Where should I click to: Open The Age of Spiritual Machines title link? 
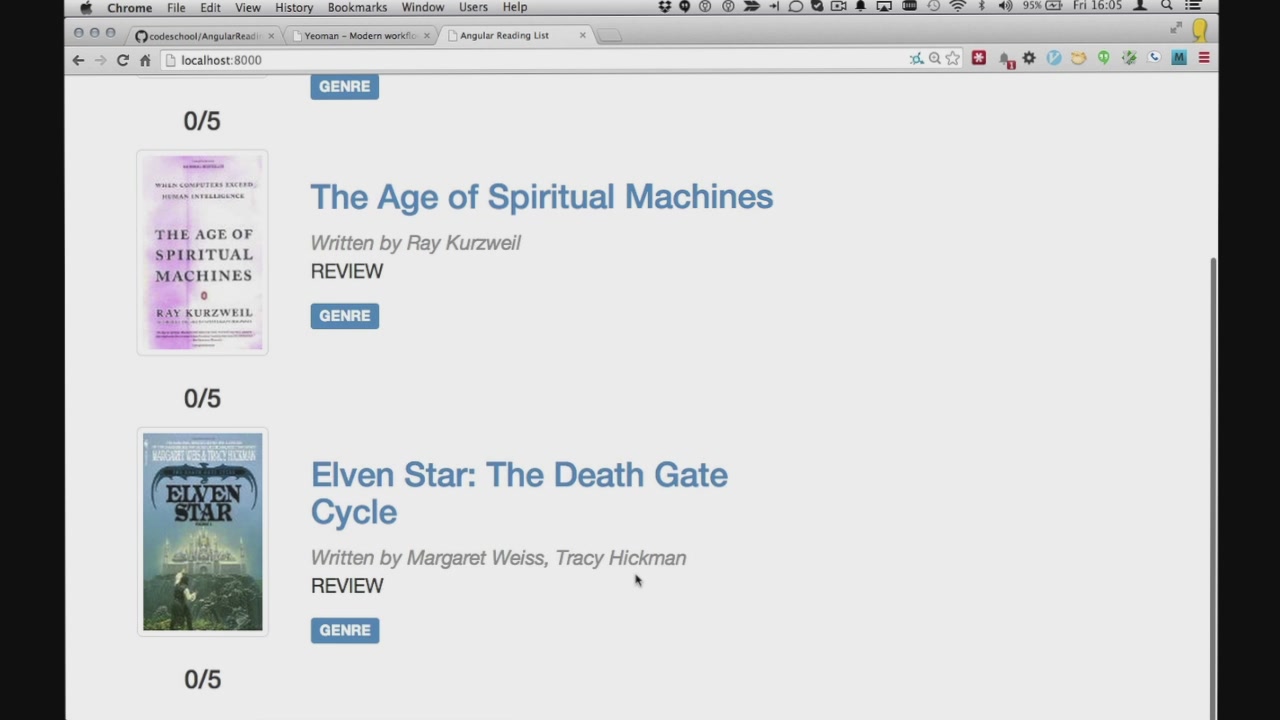tap(541, 197)
